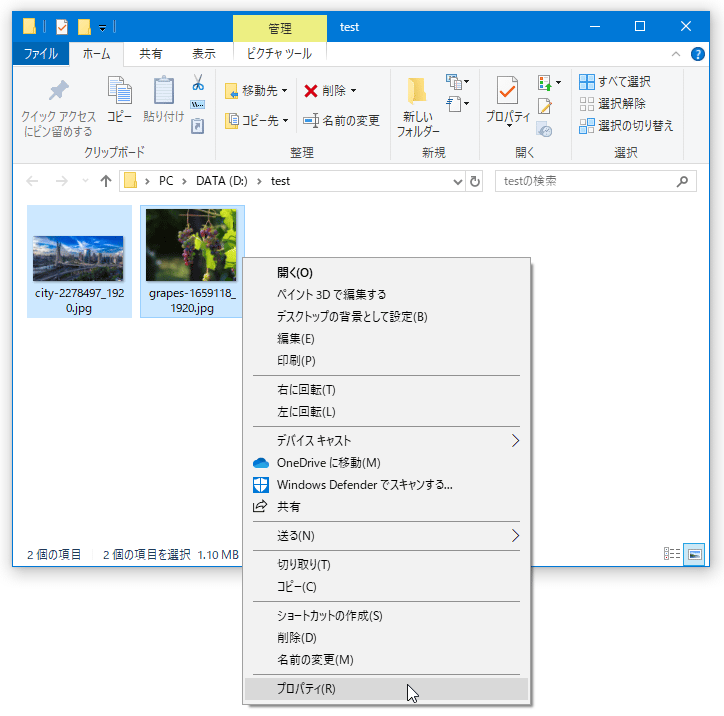This screenshot has width=724, height=716.
Task: Choose 切り取り(T) in context menu
Action: [x=386, y=565]
